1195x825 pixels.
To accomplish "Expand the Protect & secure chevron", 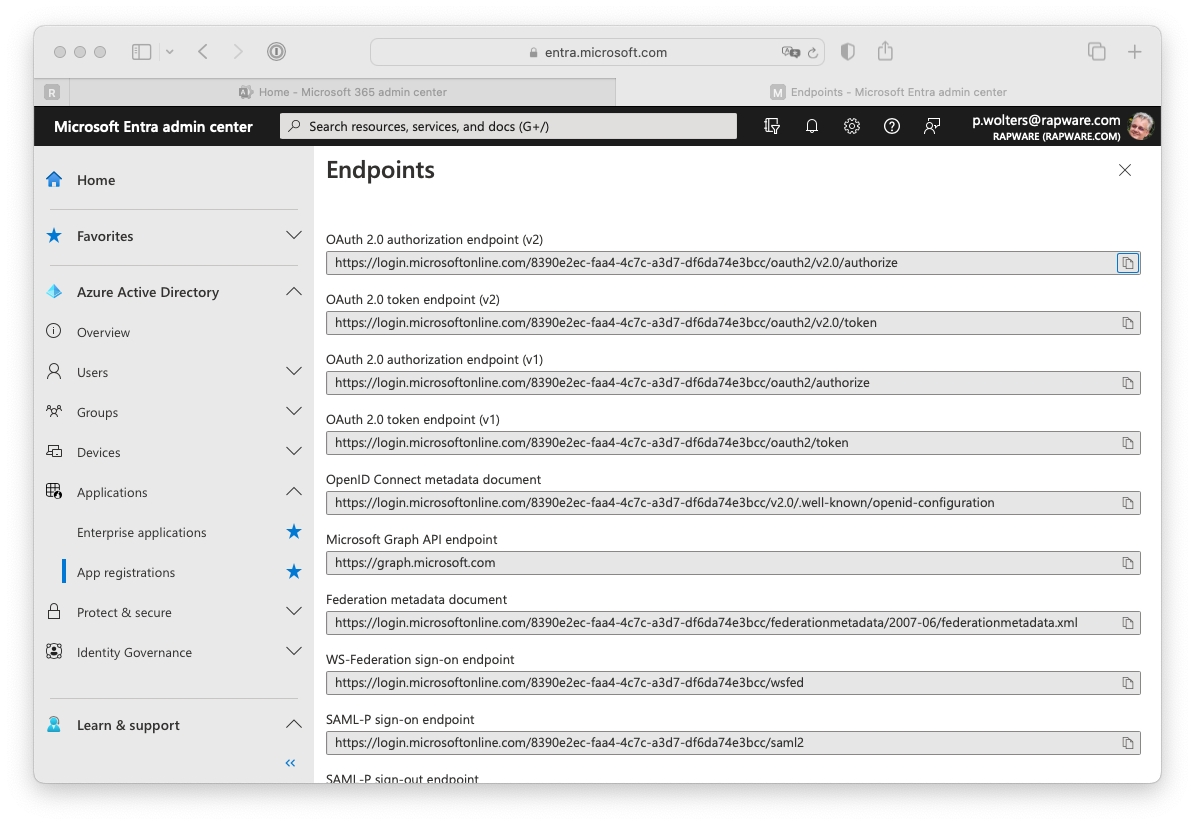I will 293,612.
